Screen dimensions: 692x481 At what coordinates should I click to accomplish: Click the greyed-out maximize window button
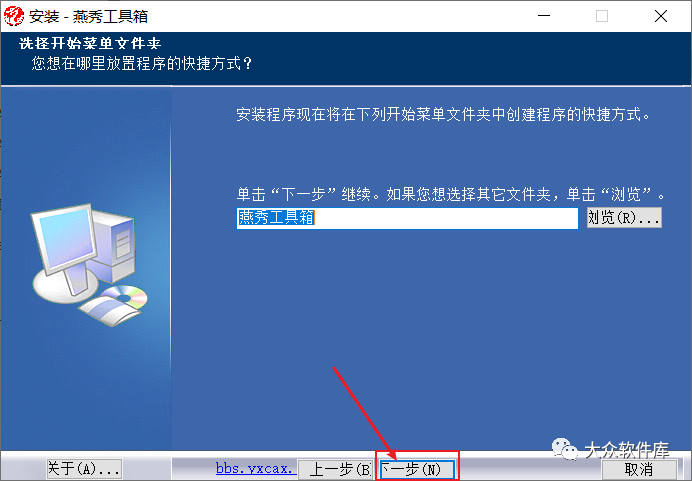[x=602, y=16]
